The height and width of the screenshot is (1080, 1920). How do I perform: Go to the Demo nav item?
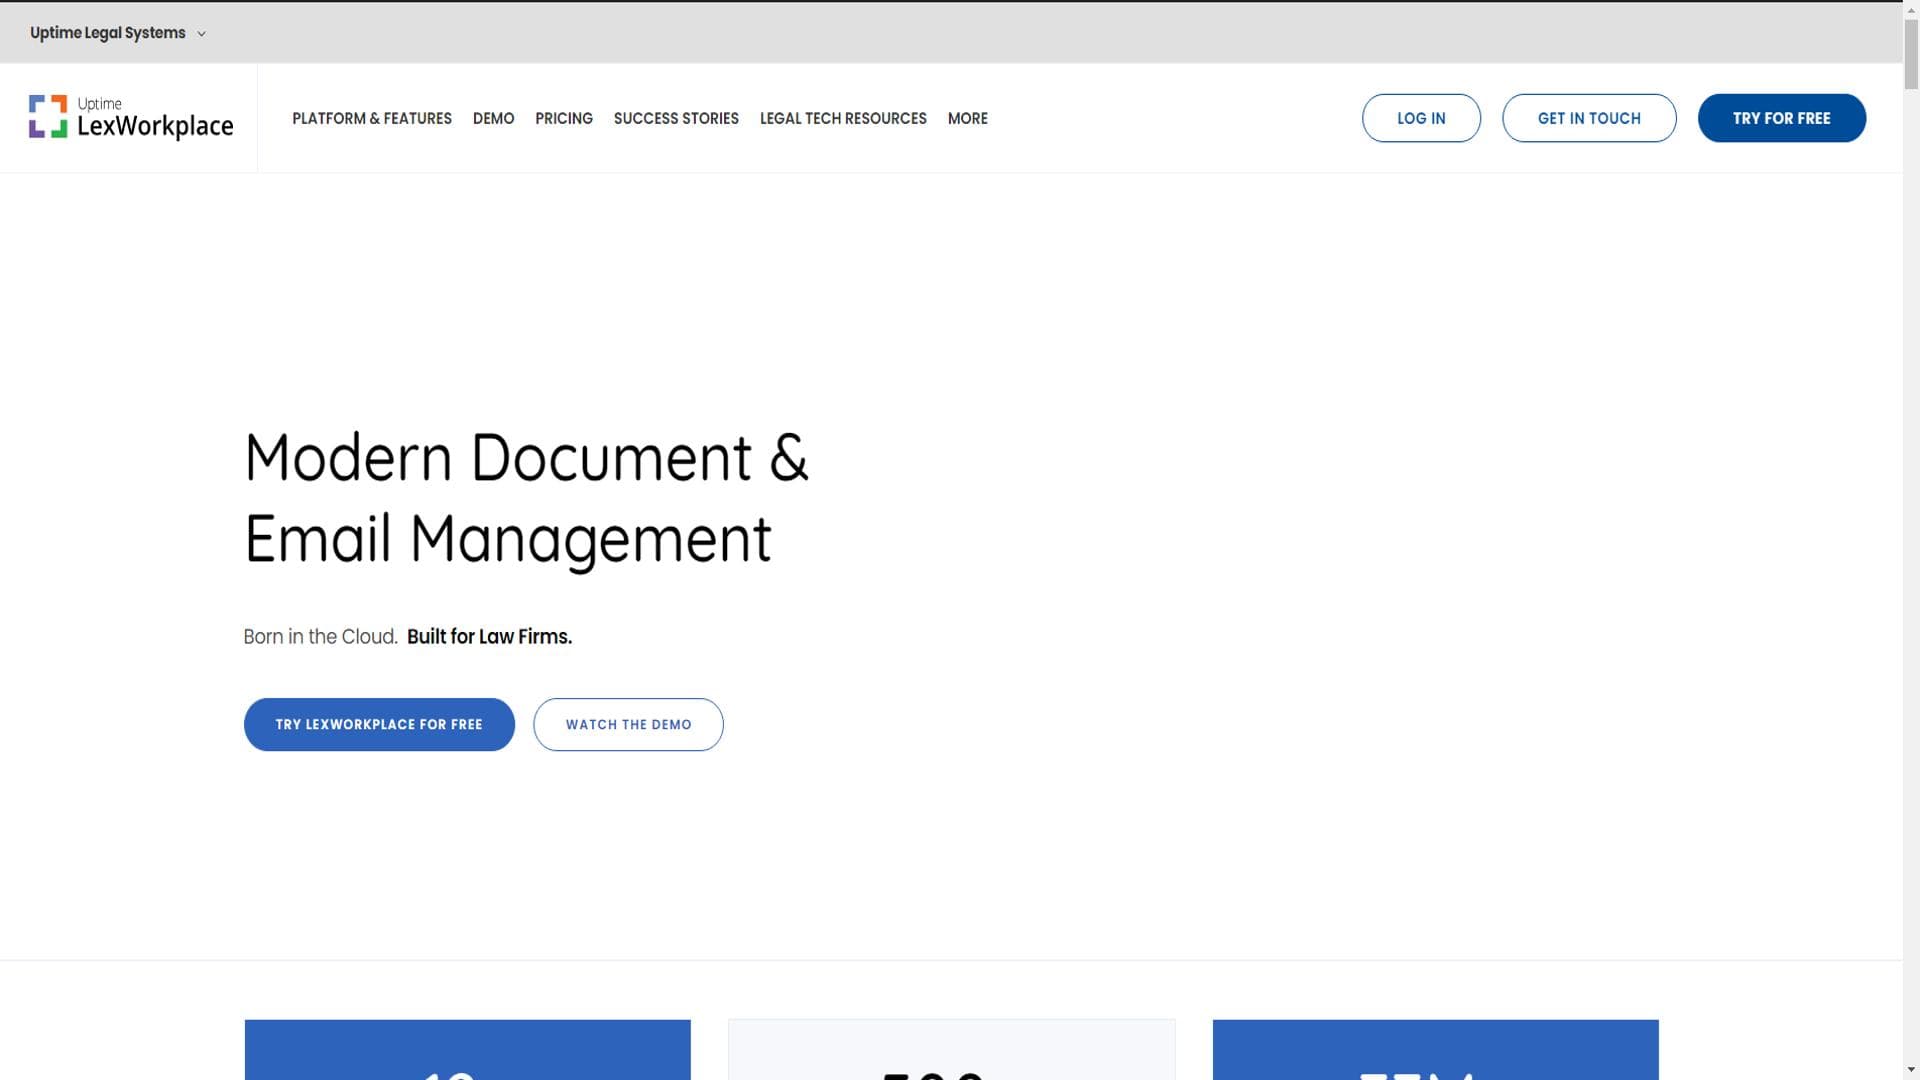(x=493, y=118)
